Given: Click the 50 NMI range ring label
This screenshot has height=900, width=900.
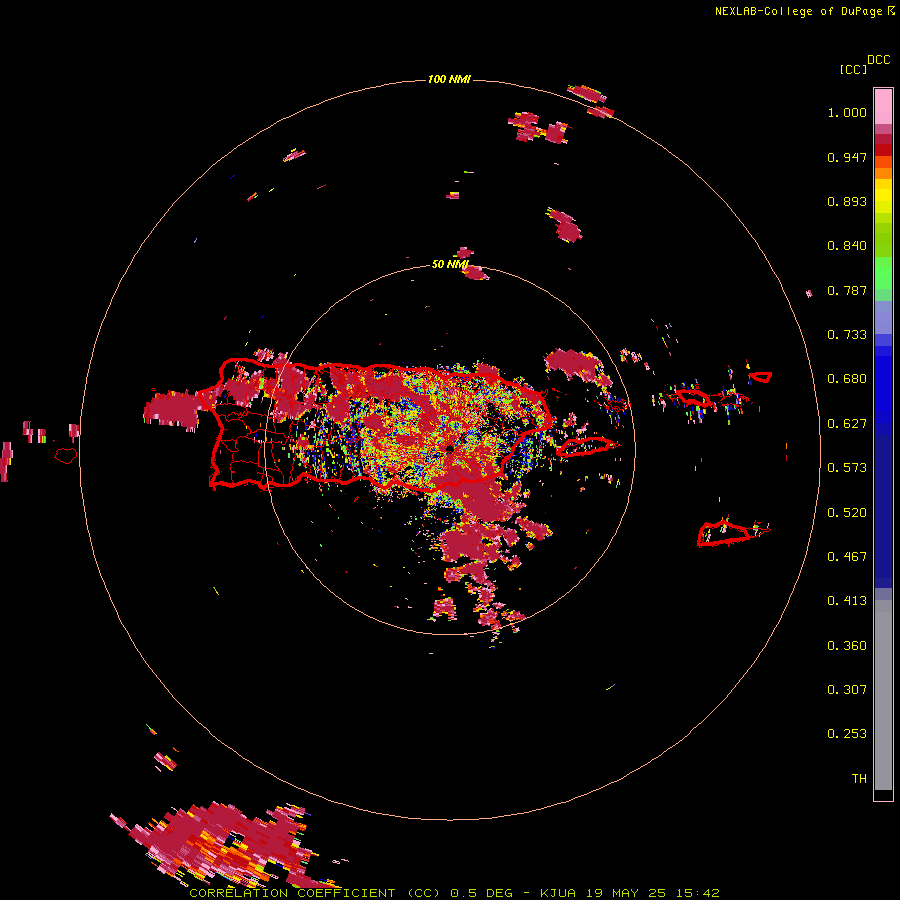Looking at the screenshot, I should click(x=450, y=265).
